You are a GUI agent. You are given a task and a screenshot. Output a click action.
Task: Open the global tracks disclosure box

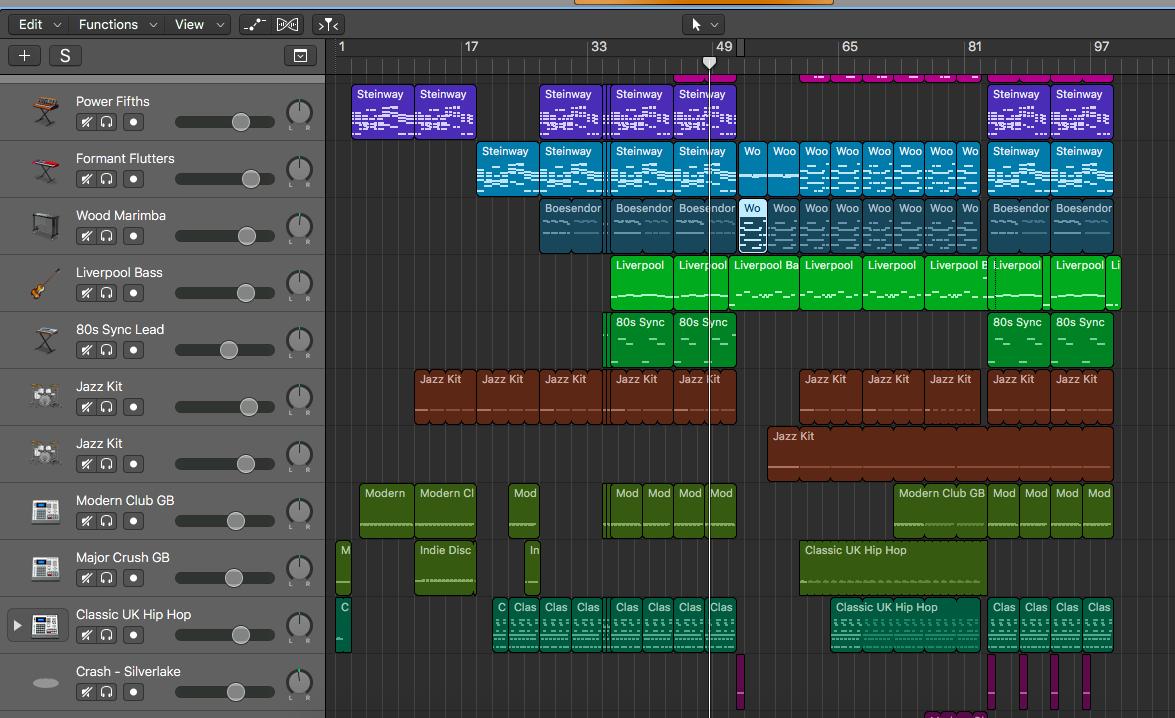(x=300, y=55)
